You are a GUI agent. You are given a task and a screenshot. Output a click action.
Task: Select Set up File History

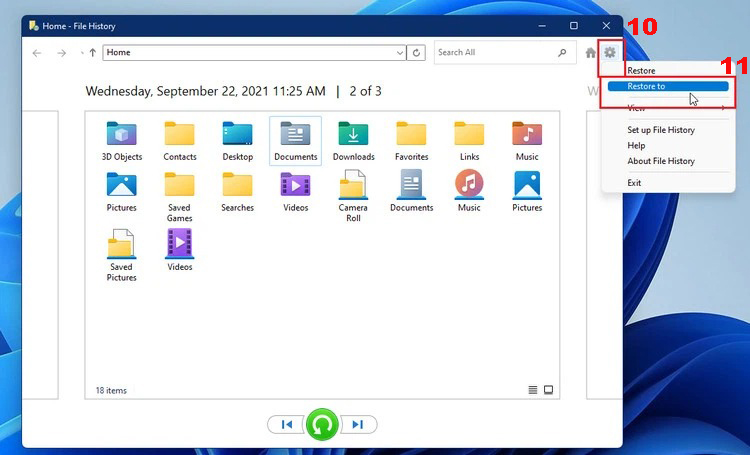[661, 130]
